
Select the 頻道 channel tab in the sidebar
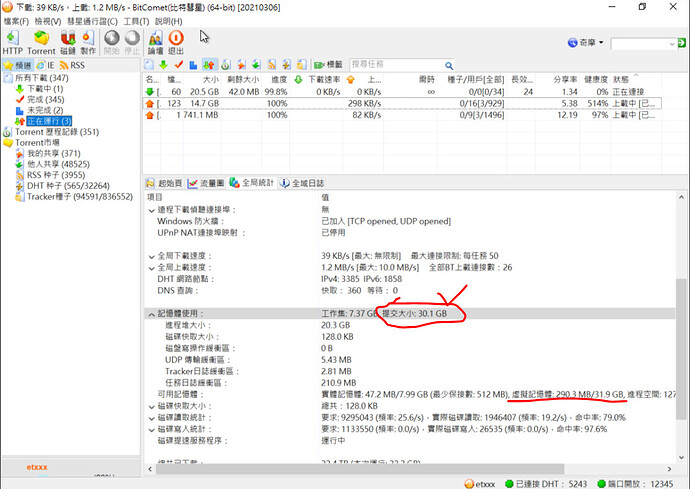click(x=18, y=66)
